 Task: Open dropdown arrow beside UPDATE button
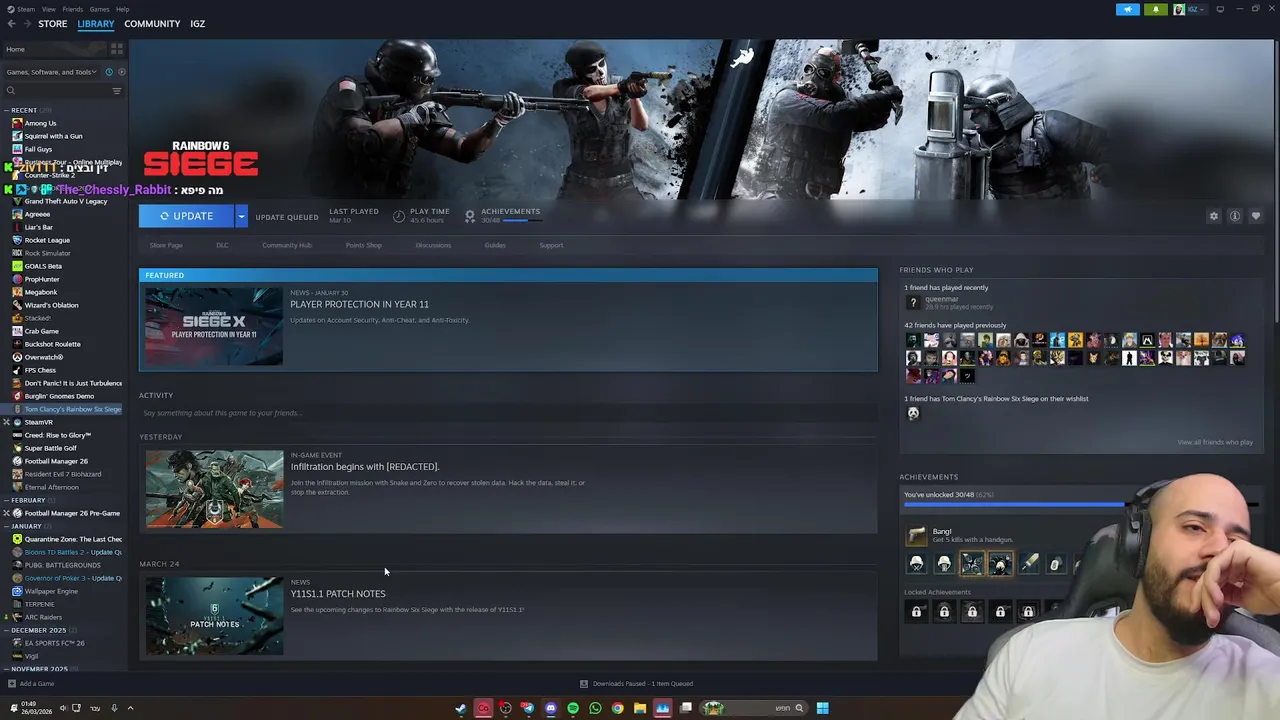point(241,216)
